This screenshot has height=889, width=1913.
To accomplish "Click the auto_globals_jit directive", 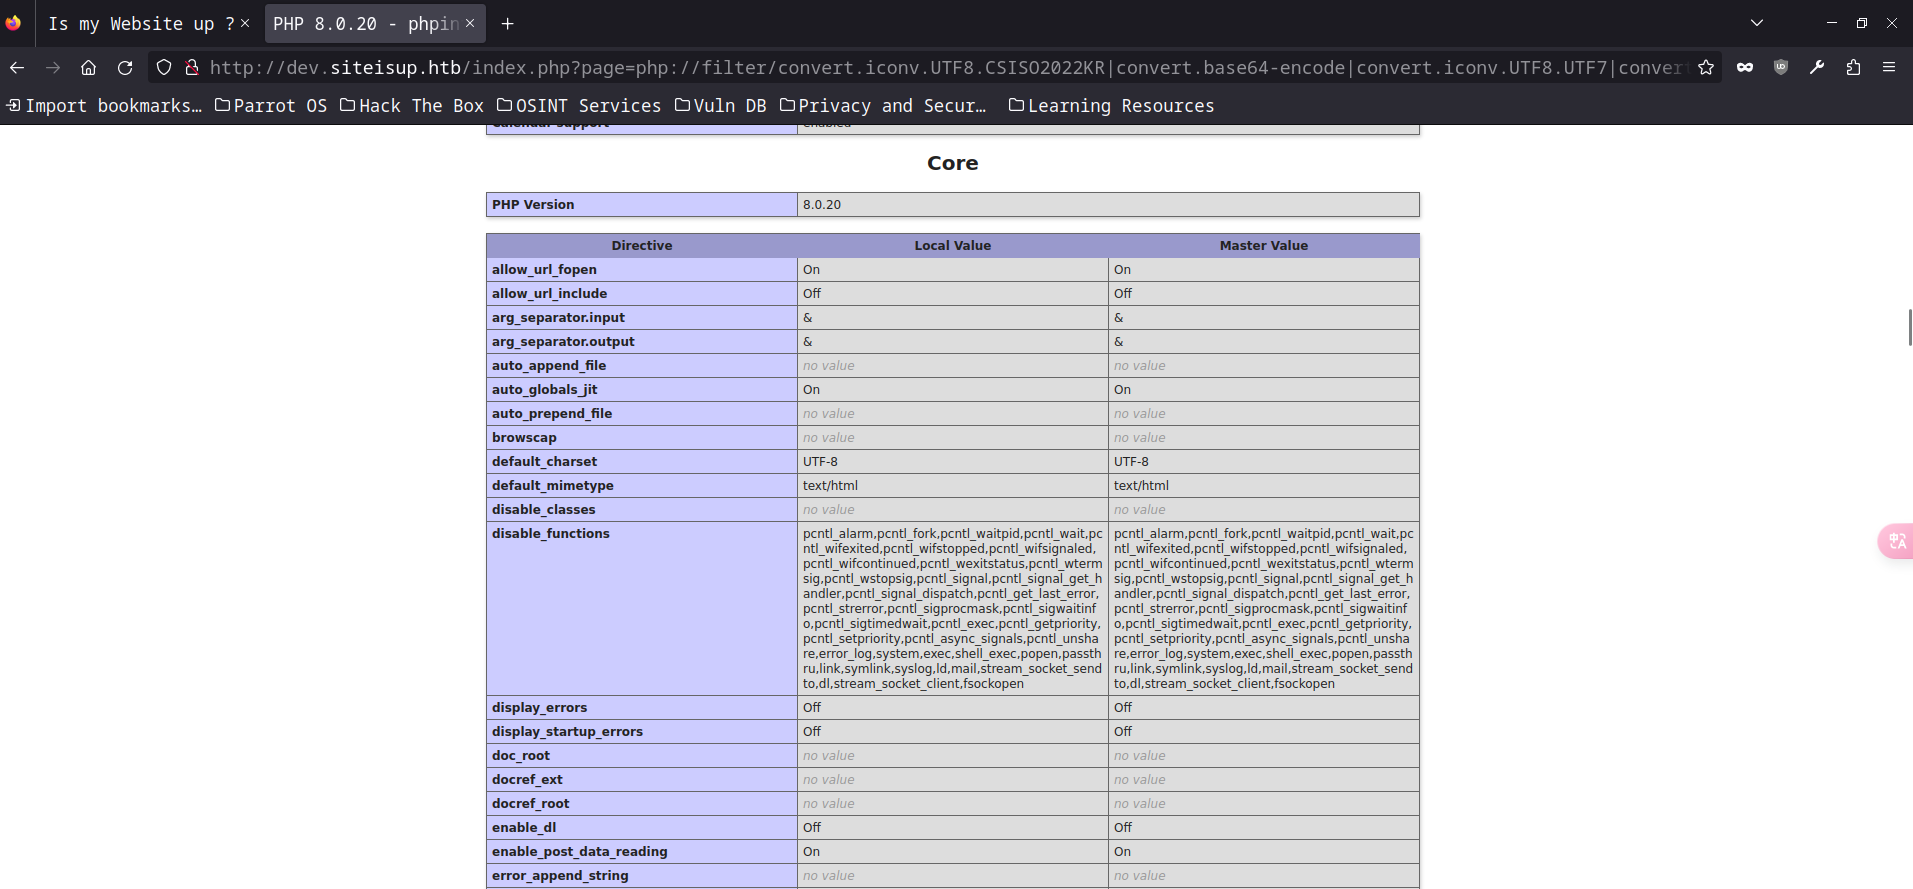I will [x=544, y=389].
